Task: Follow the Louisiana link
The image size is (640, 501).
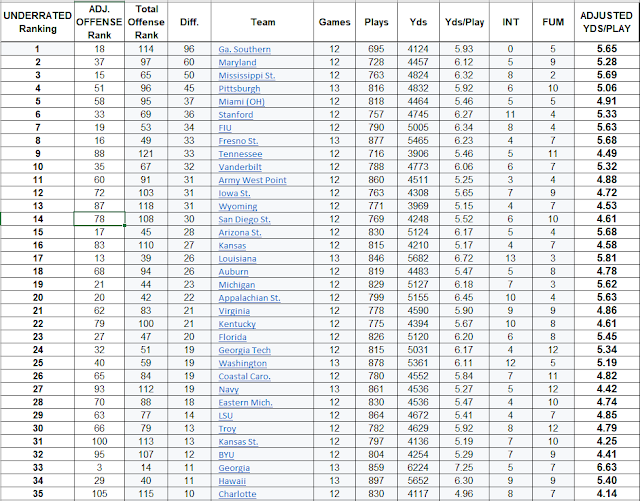Action: (237, 258)
